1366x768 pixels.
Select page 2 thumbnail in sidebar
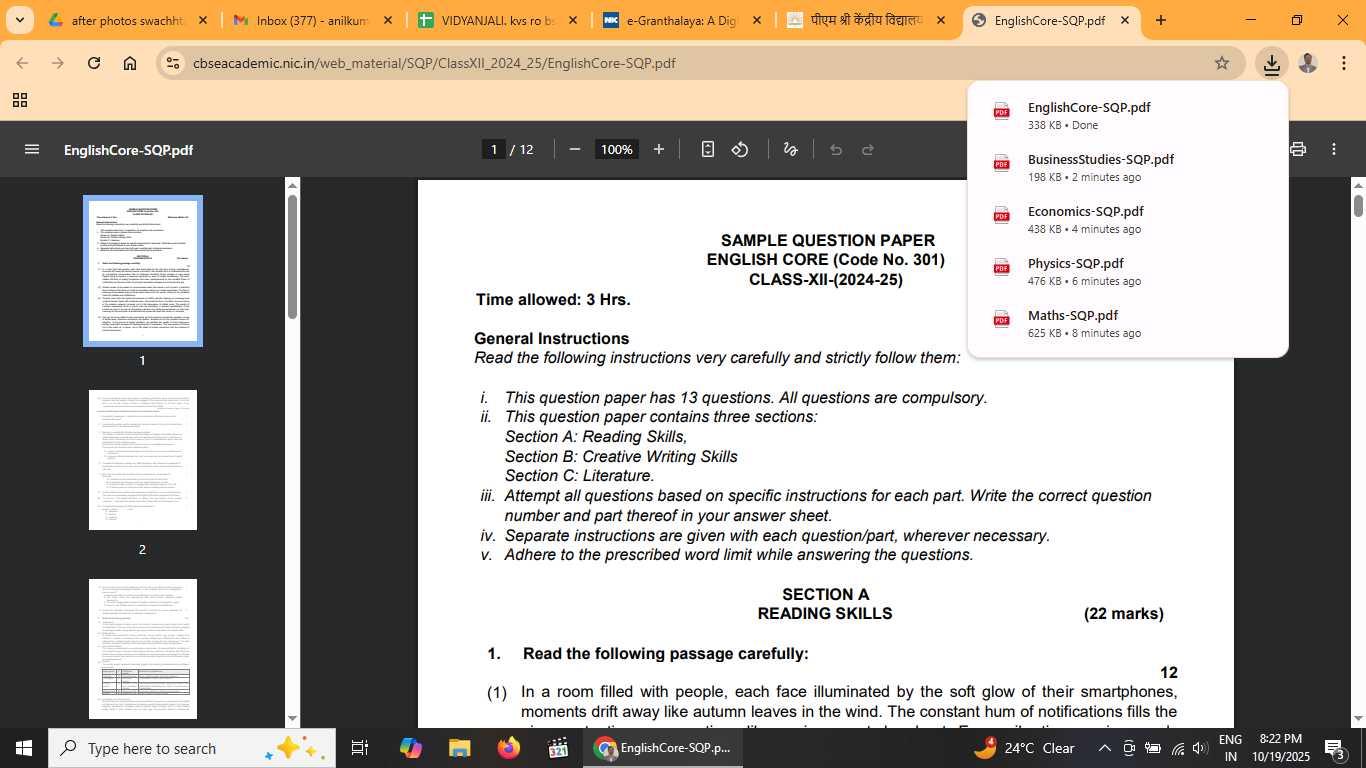[x=143, y=460]
